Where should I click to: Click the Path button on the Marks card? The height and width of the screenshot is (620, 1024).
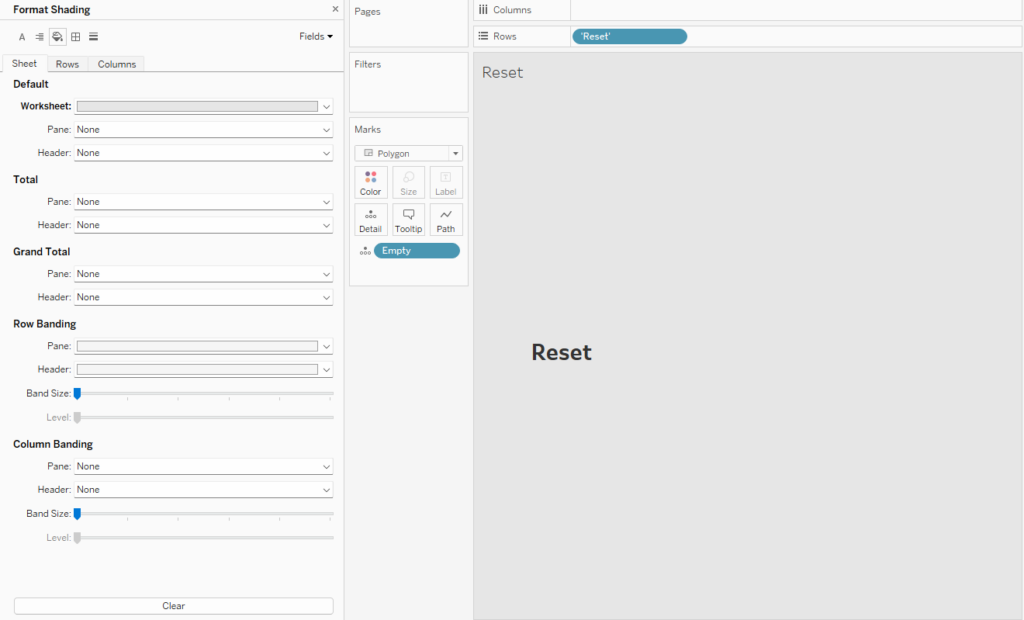445,219
